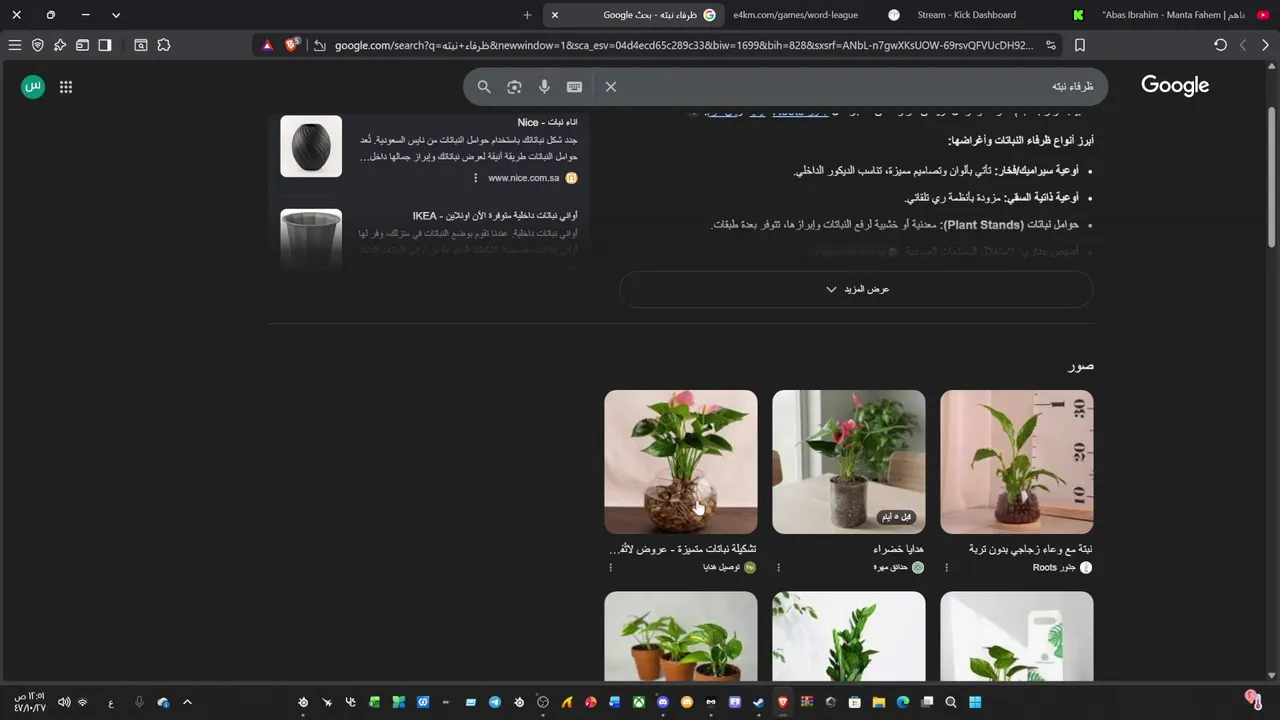The image size is (1280, 720).
Task: Click the IKEA grey planter thumbnail
Action: coord(311,238)
